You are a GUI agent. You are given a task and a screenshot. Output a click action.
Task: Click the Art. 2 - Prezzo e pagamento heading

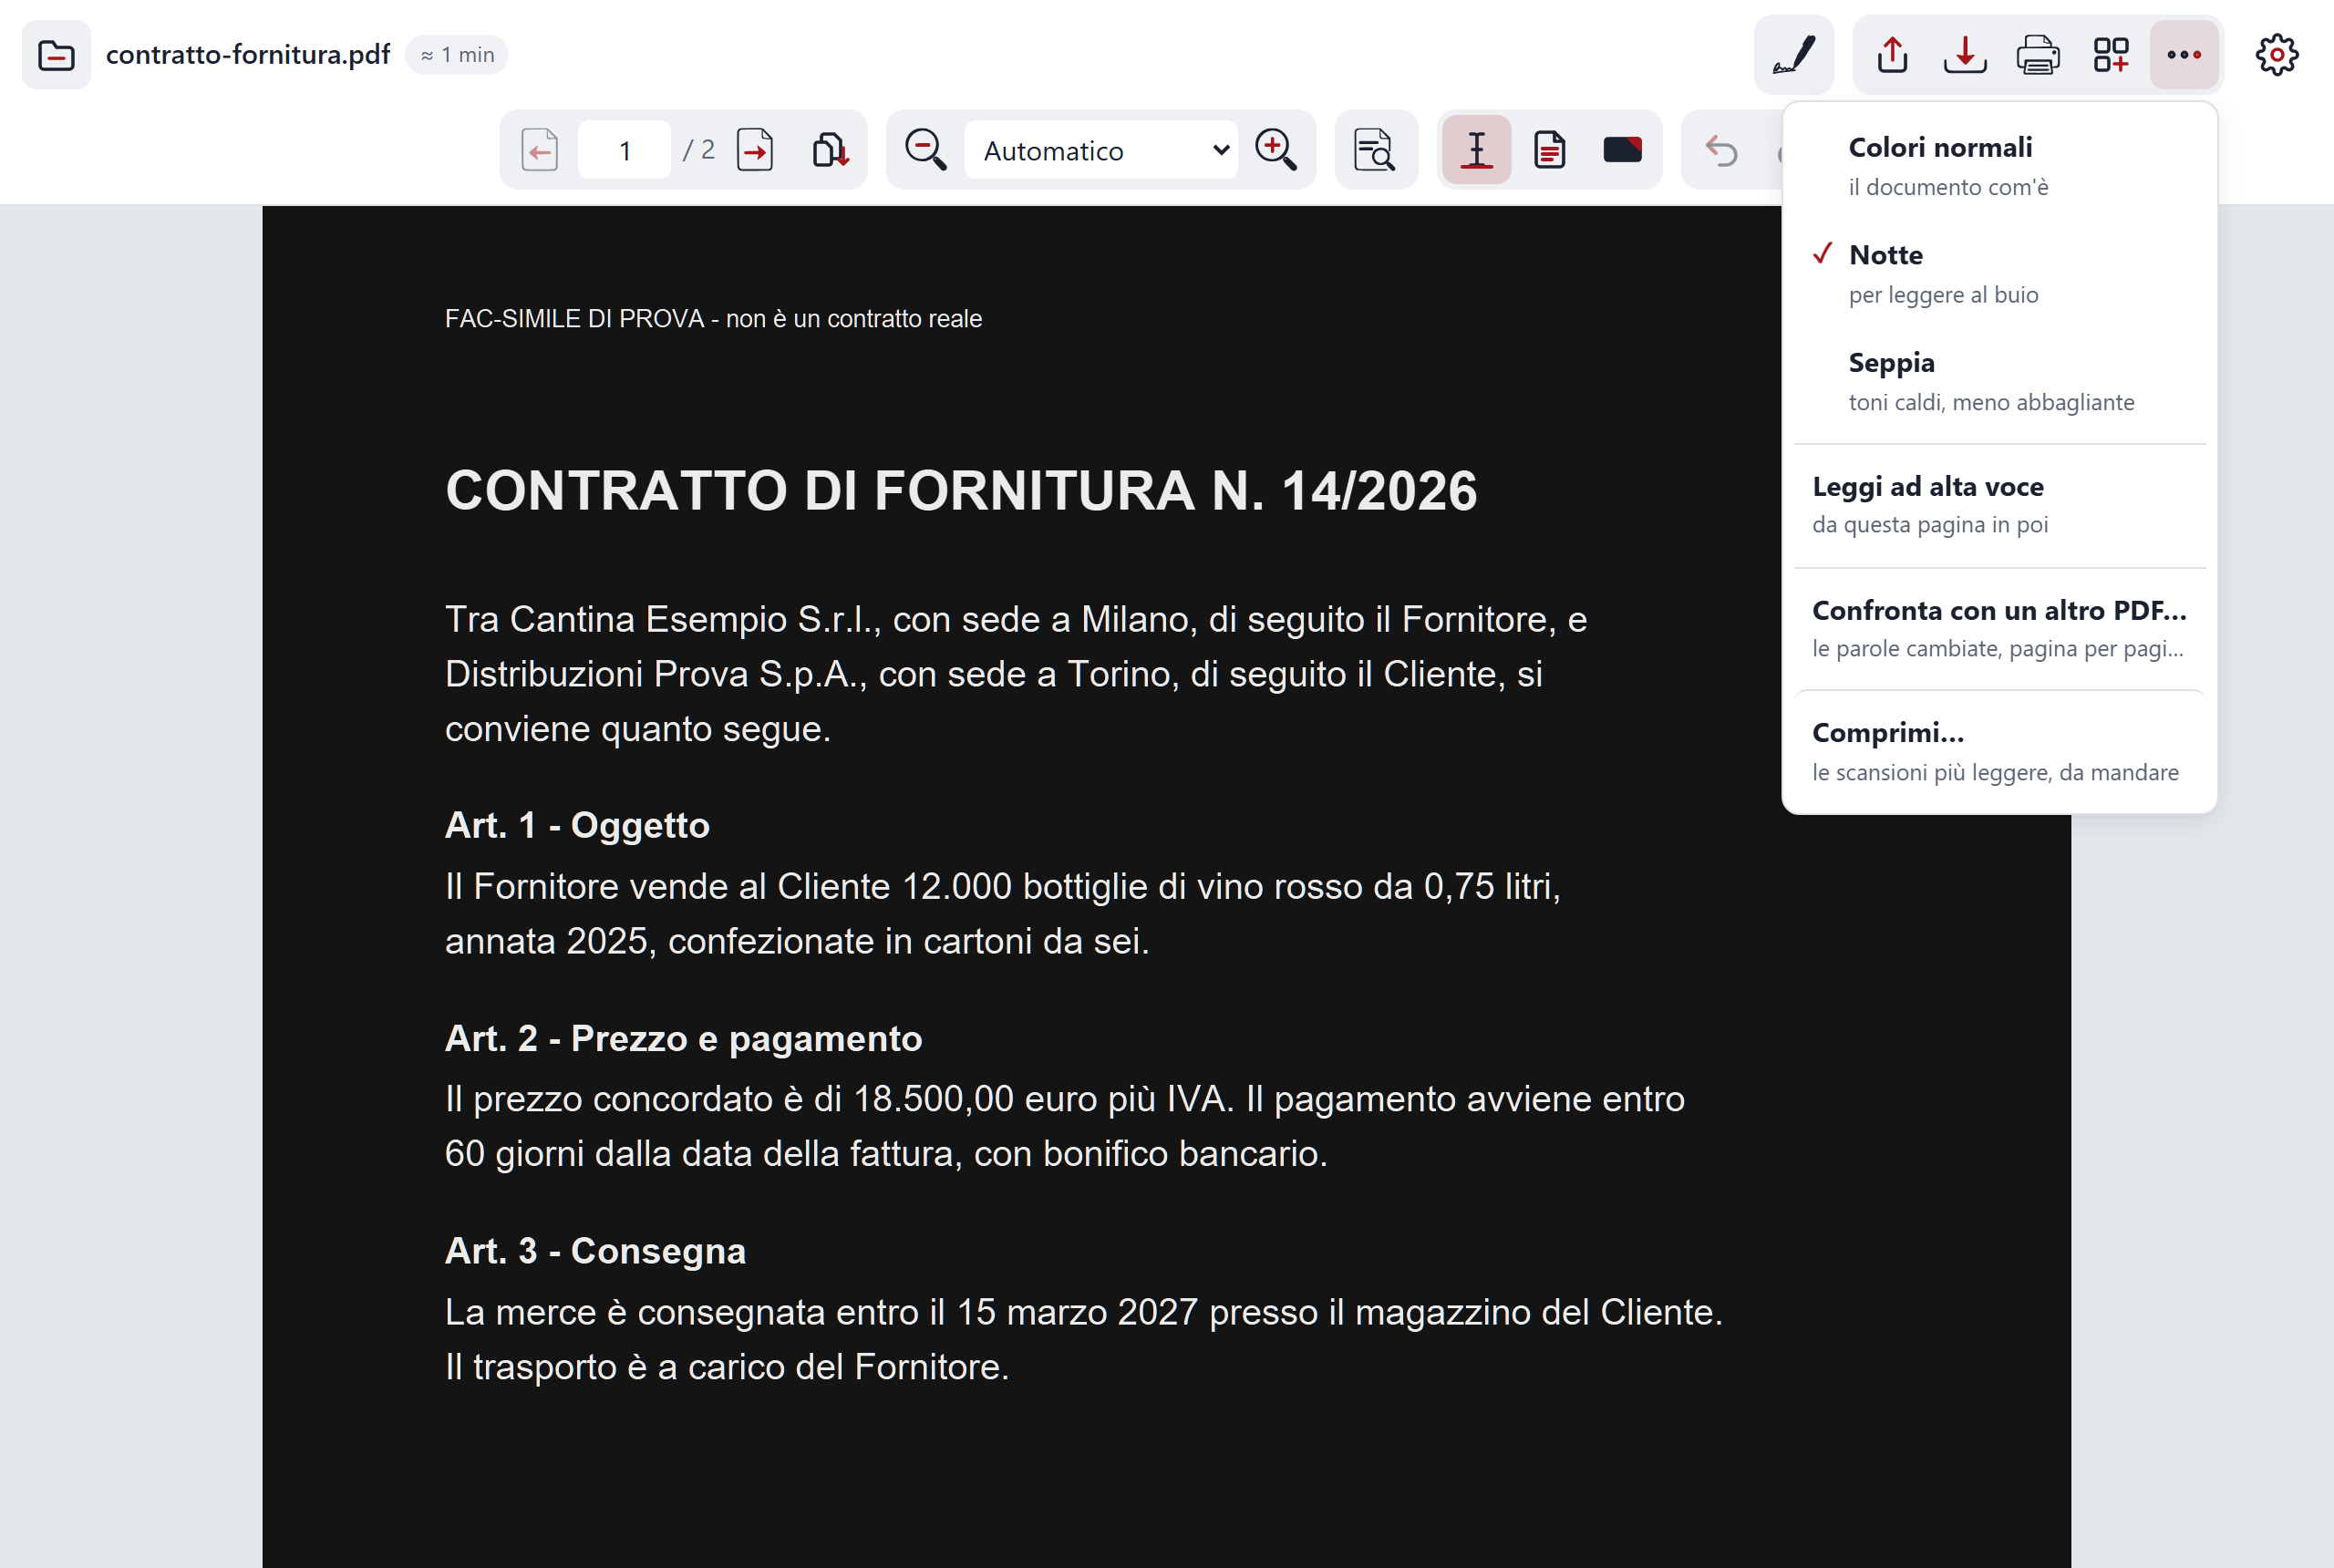coord(683,1039)
